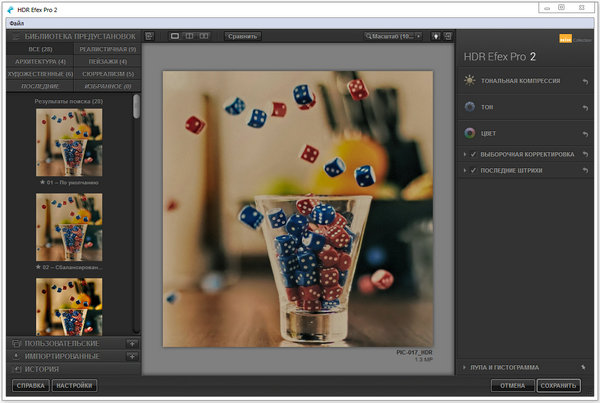Switch to split preview view
This screenshot has width=600, height=403.
pyautogui.click(x=190, y=36)
